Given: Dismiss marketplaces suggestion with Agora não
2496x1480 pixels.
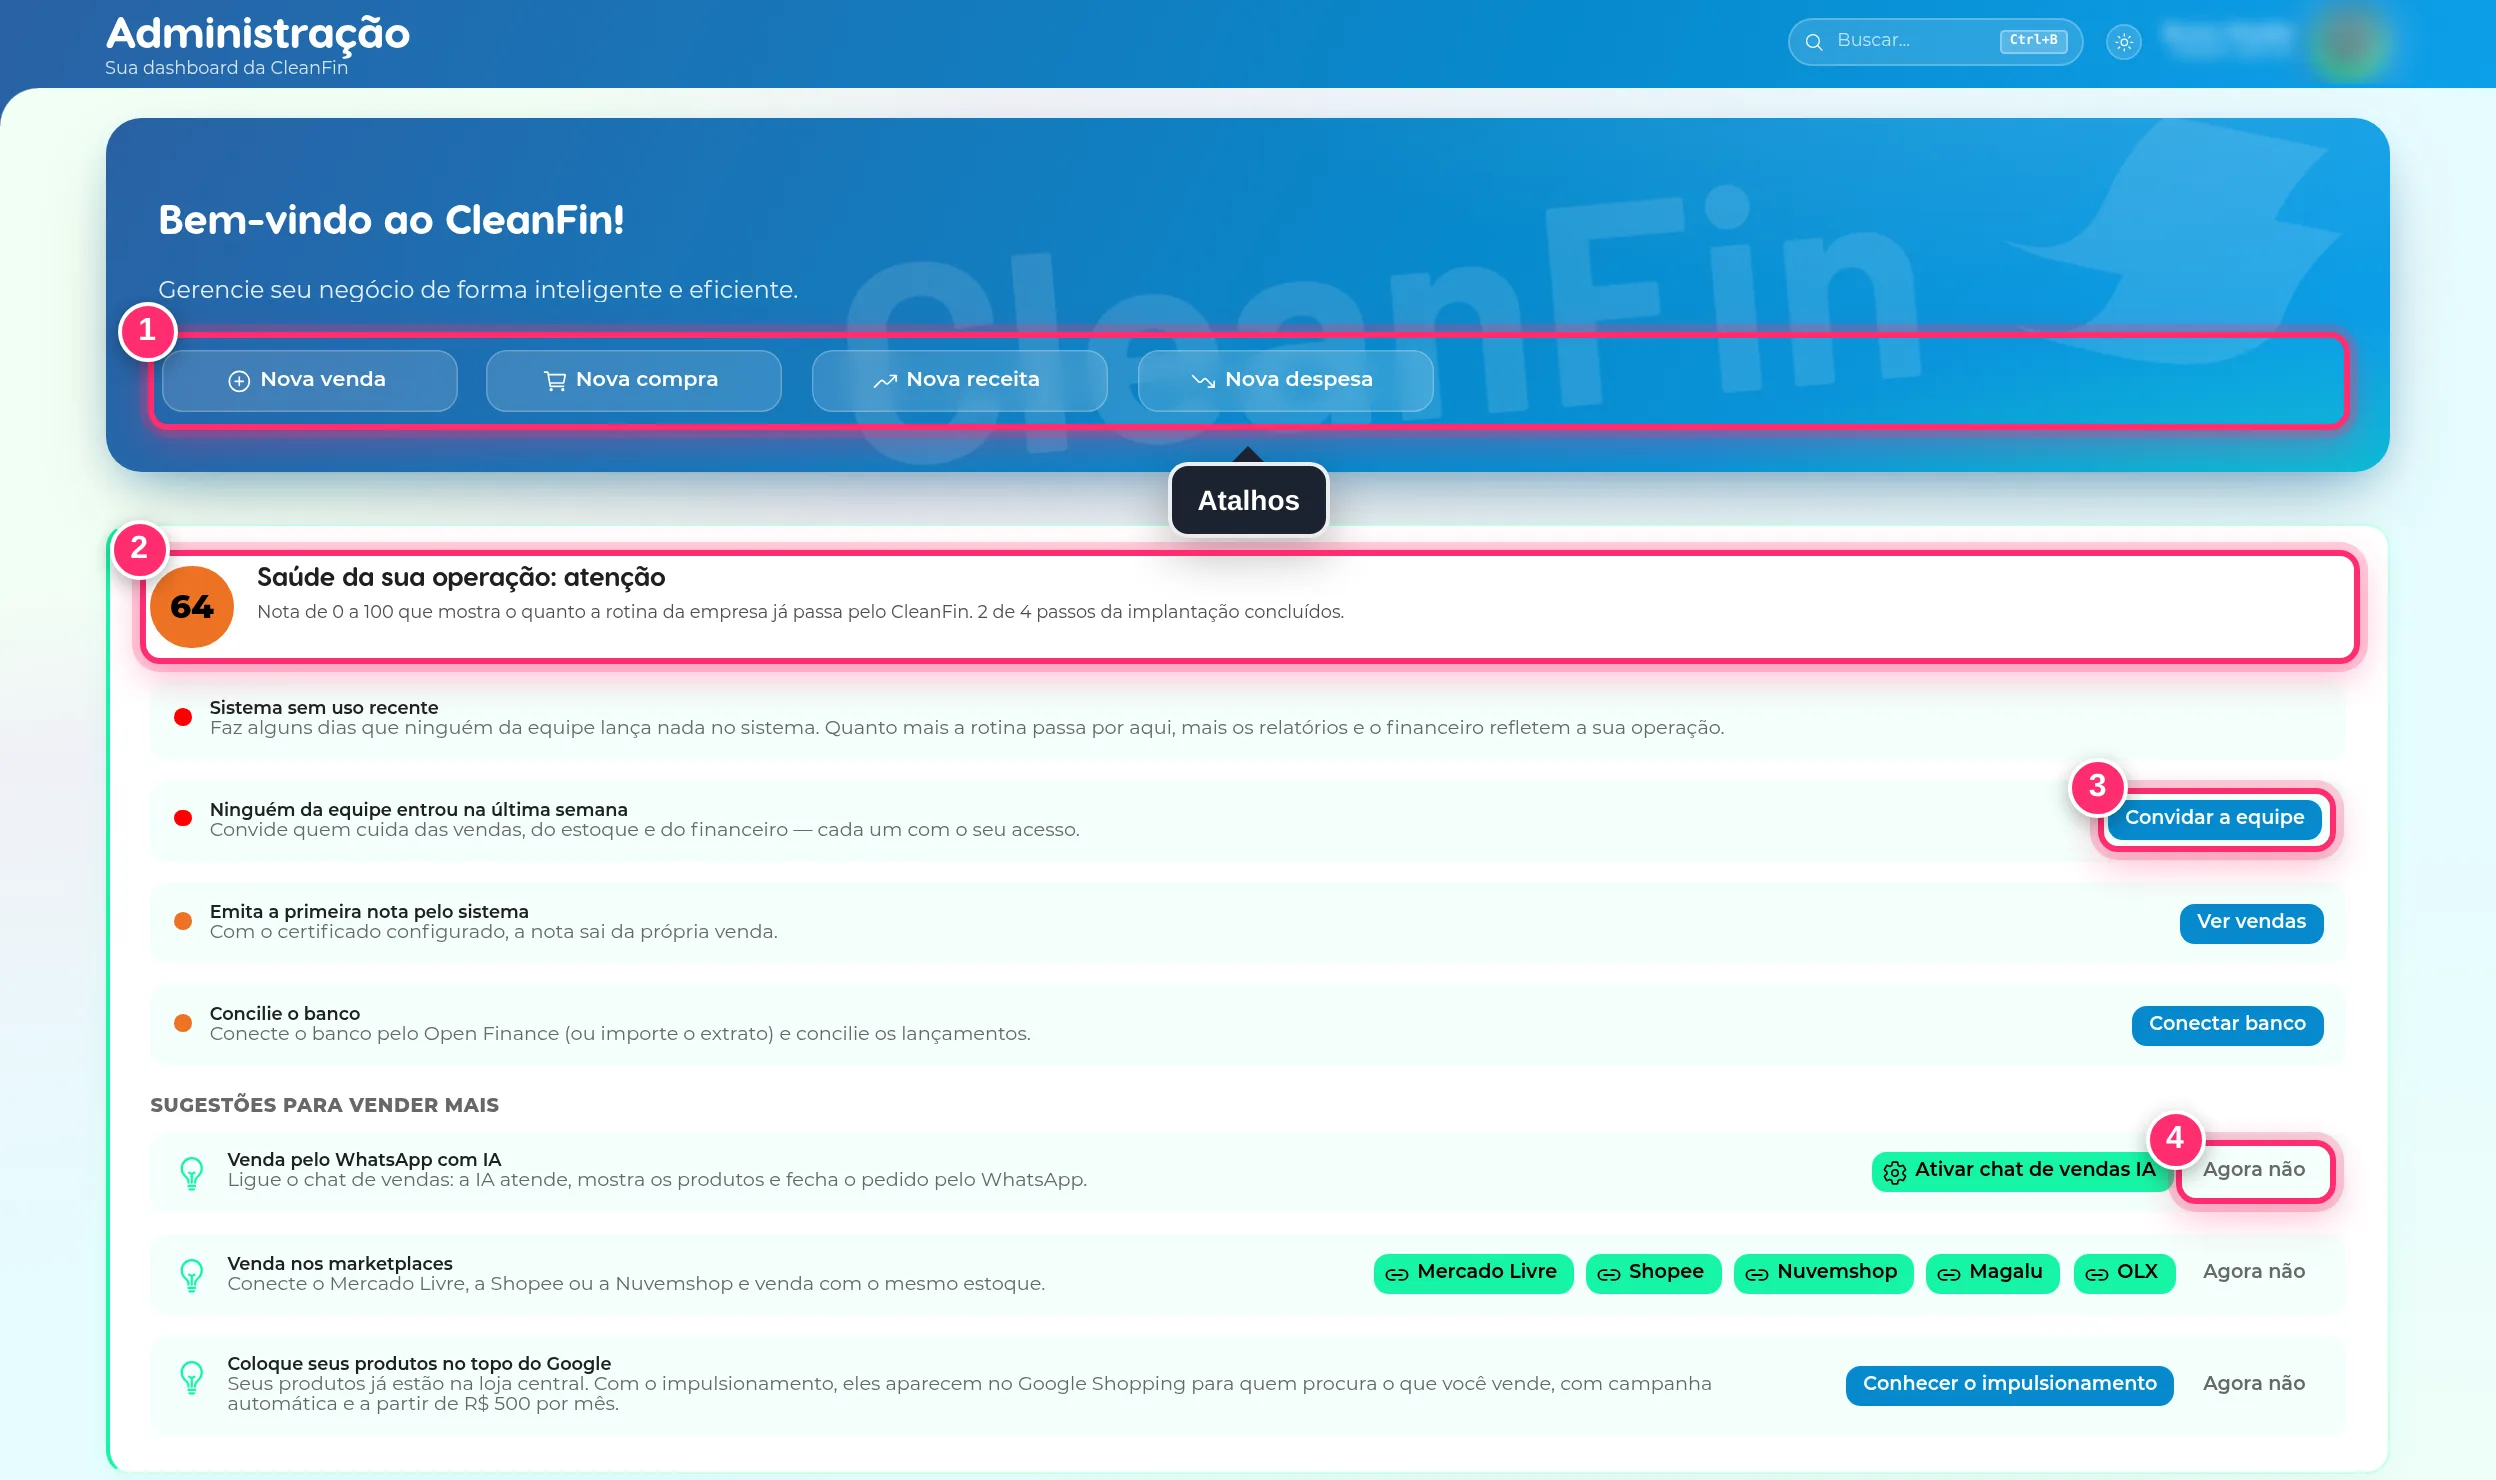Looking at the screenshot, I should point(2254,1272).
